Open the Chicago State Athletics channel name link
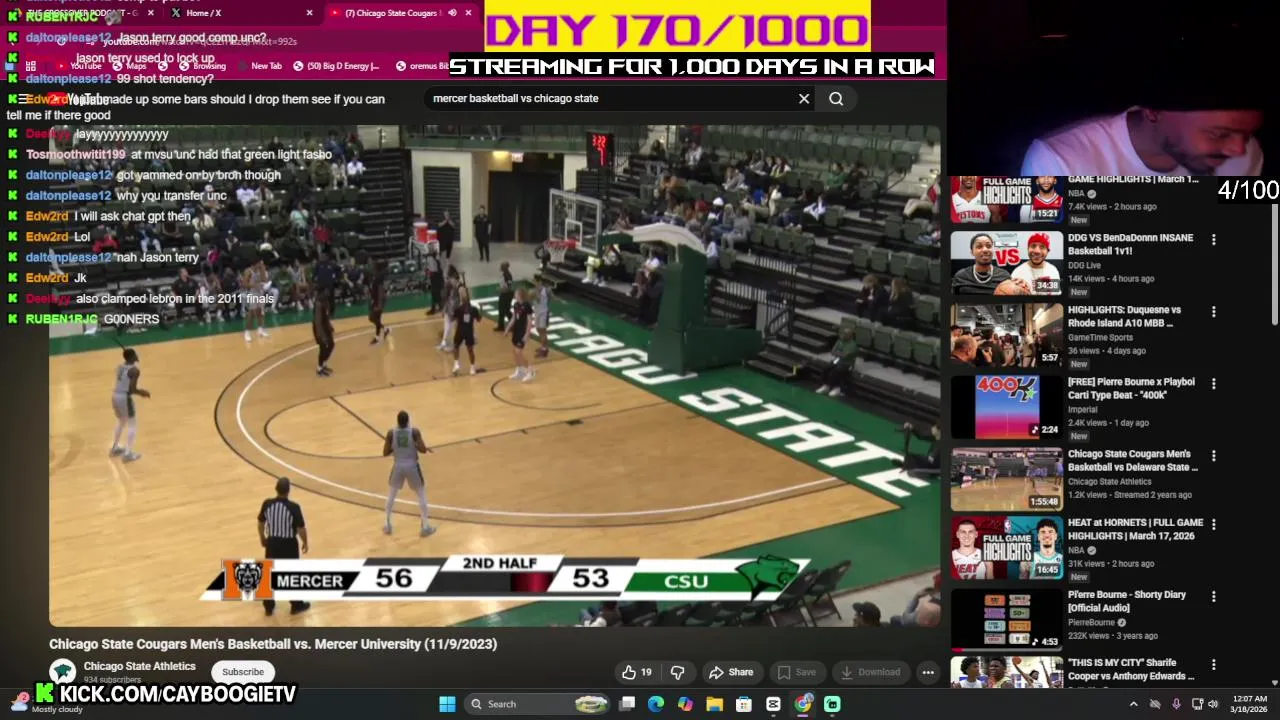 pos(139,666)
